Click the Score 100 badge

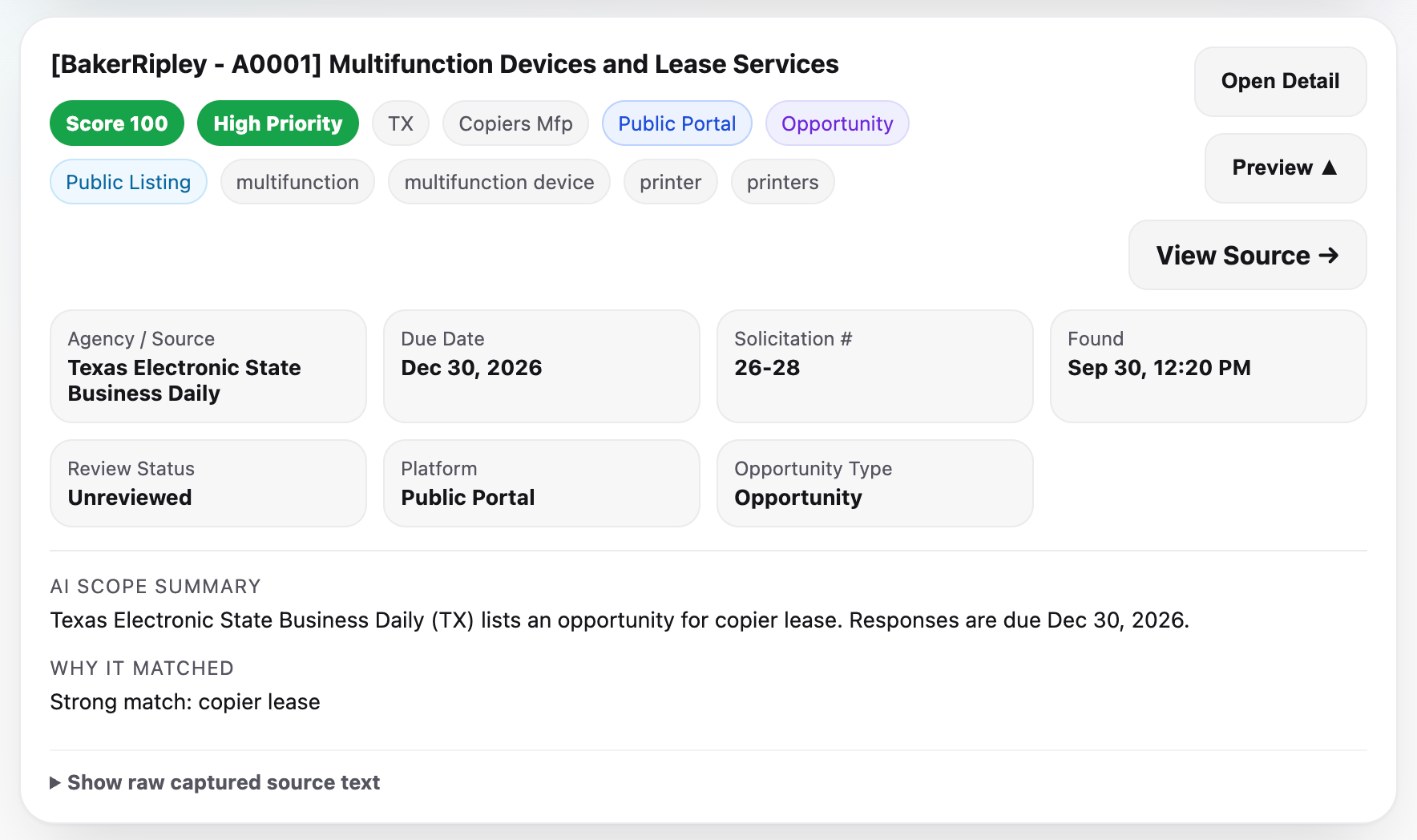[x=117, y=123]
